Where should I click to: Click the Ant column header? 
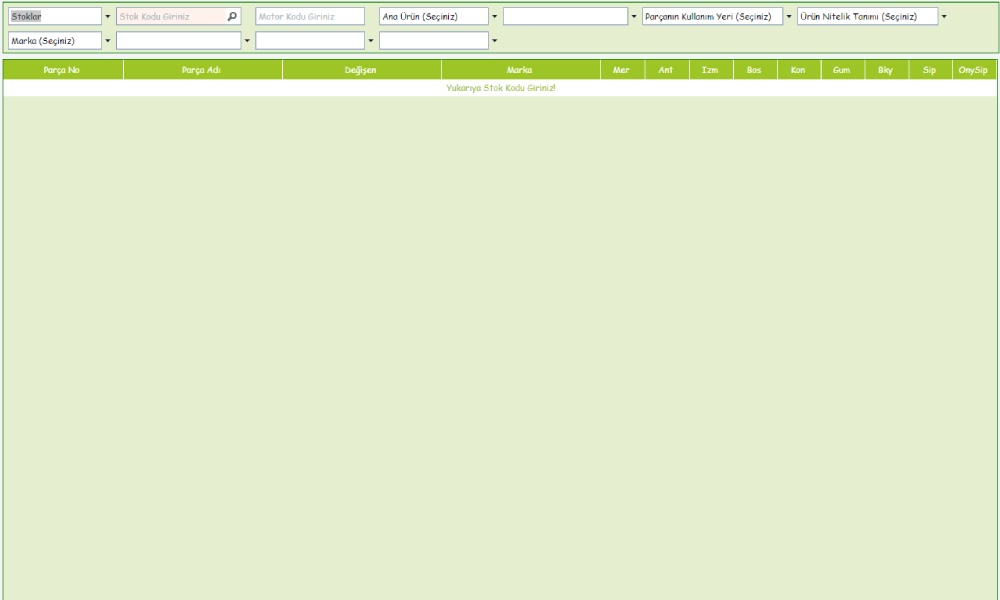click(x=666, y=70)
